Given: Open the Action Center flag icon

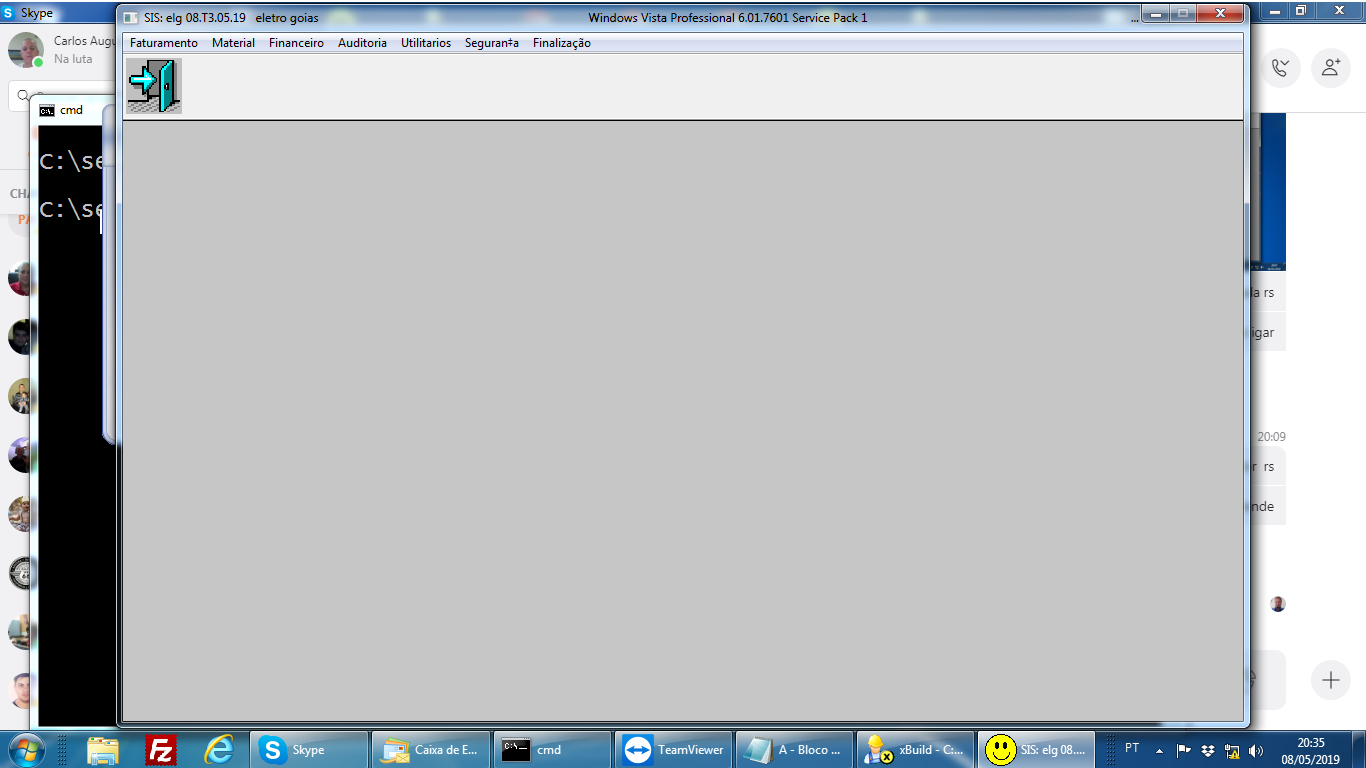Looking at the screenshot, I should [1184, 750].
